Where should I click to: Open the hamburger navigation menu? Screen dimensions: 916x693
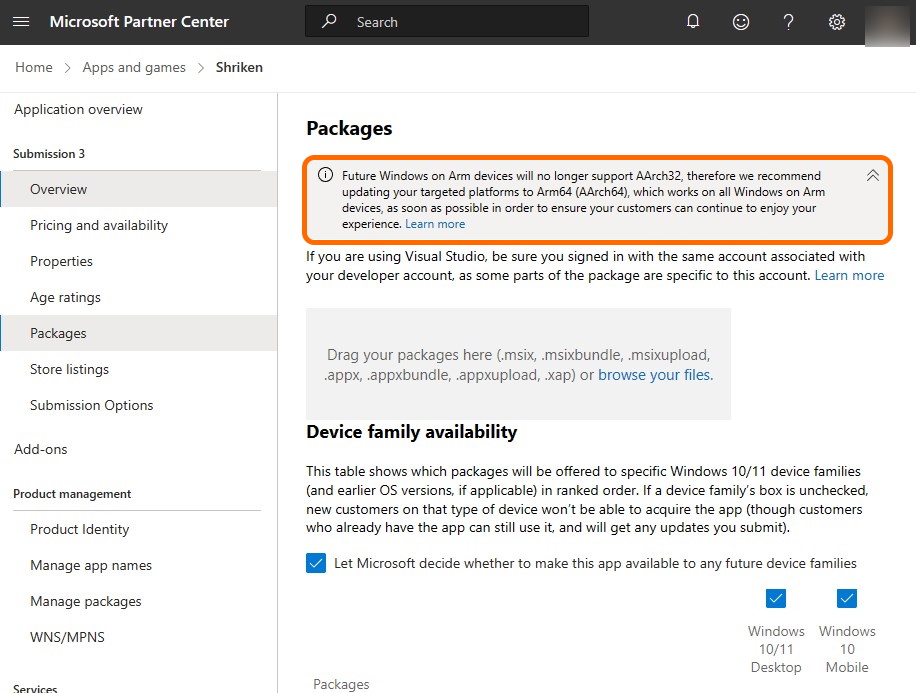(22, 22)
